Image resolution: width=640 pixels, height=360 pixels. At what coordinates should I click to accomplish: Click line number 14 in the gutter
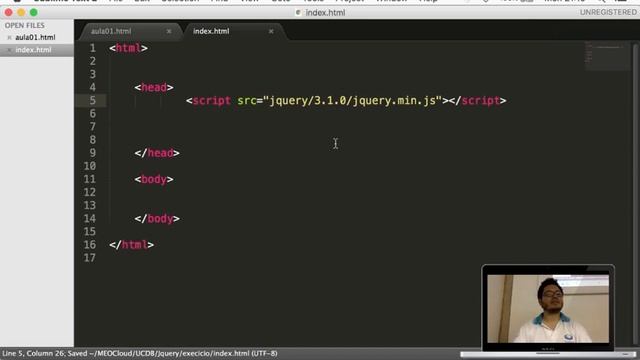point(90,219)
